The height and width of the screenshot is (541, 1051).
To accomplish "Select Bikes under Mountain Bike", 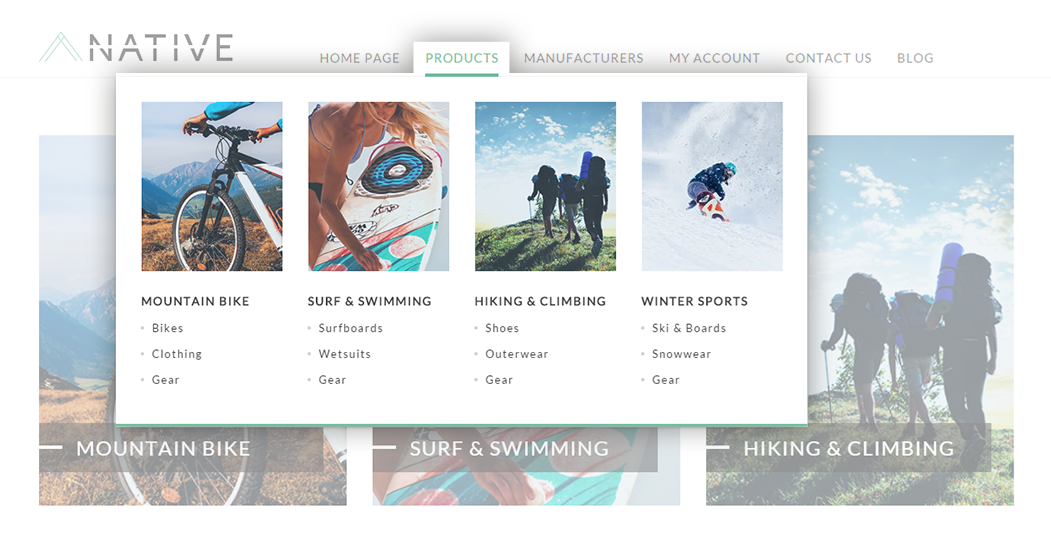I will [x=168, y=328].
